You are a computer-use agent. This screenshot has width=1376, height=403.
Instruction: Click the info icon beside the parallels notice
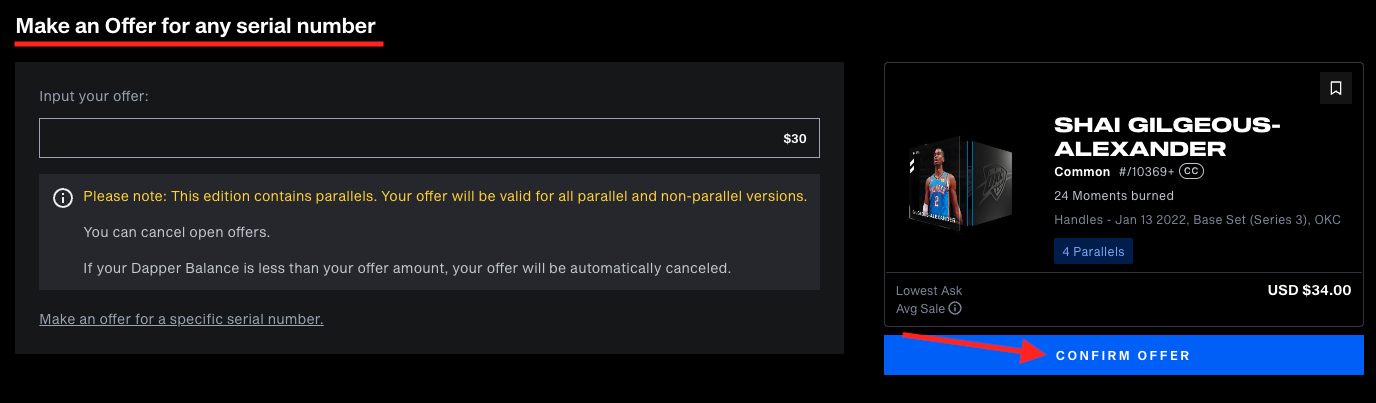click(x=62, y=197)
